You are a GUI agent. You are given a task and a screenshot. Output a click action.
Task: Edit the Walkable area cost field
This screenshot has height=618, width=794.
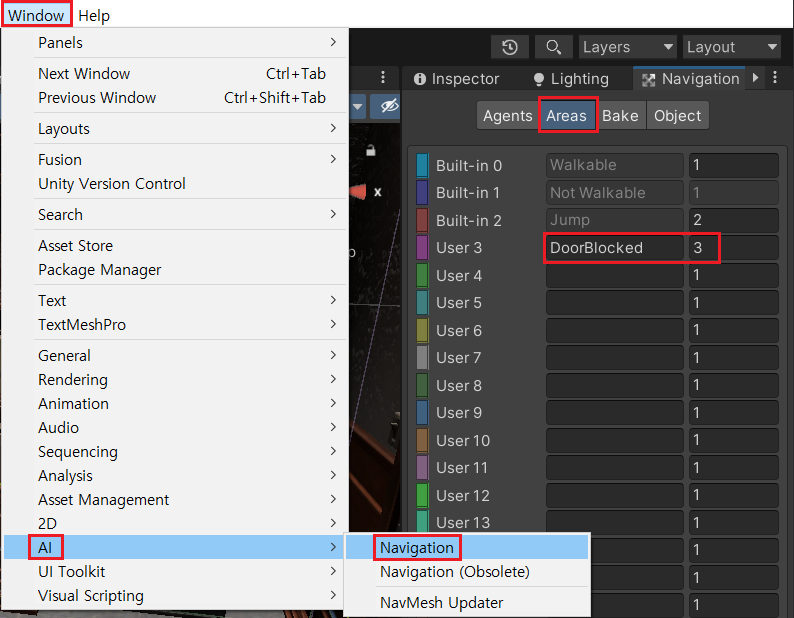(x=733, y=165)
